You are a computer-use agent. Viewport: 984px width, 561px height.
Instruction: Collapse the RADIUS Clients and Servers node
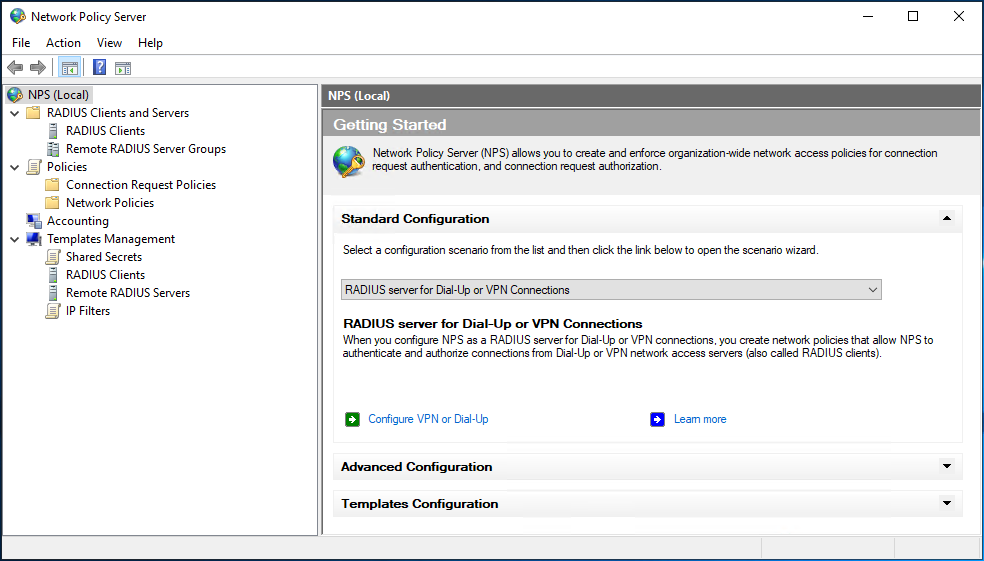point(14,114)
